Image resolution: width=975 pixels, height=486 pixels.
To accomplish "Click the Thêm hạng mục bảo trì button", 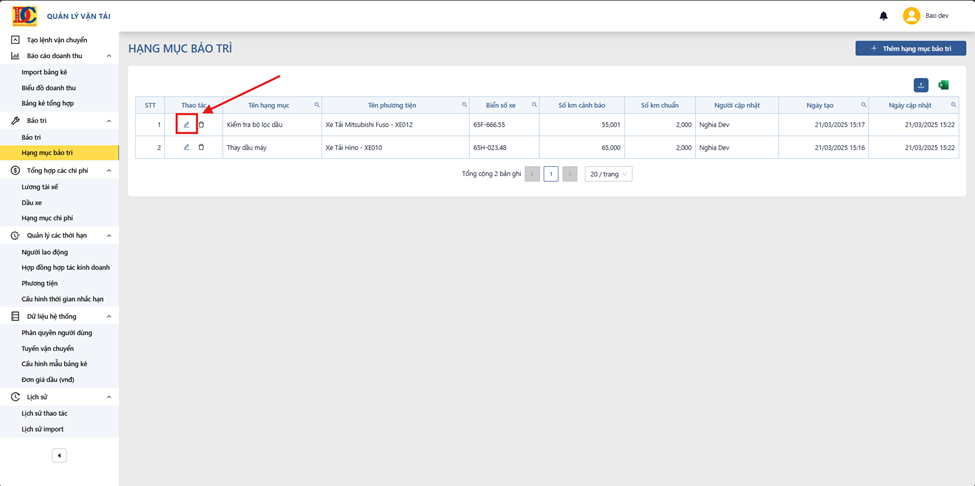I will coord(910,48).
